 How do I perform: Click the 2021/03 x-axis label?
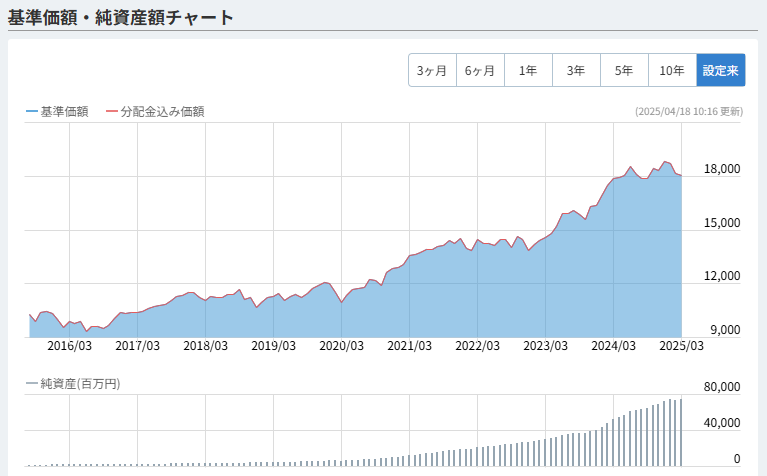pyautogui.click(x=409, y=346)
